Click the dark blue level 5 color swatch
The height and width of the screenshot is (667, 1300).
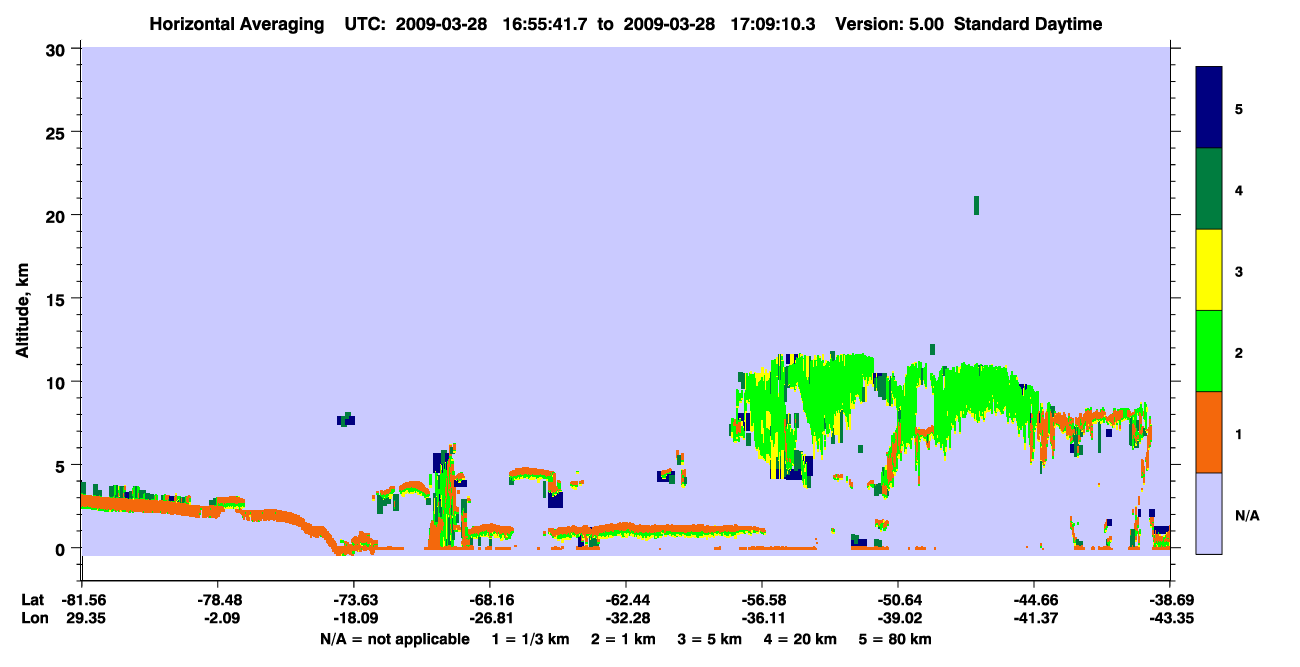click(x=1209, y=108)
